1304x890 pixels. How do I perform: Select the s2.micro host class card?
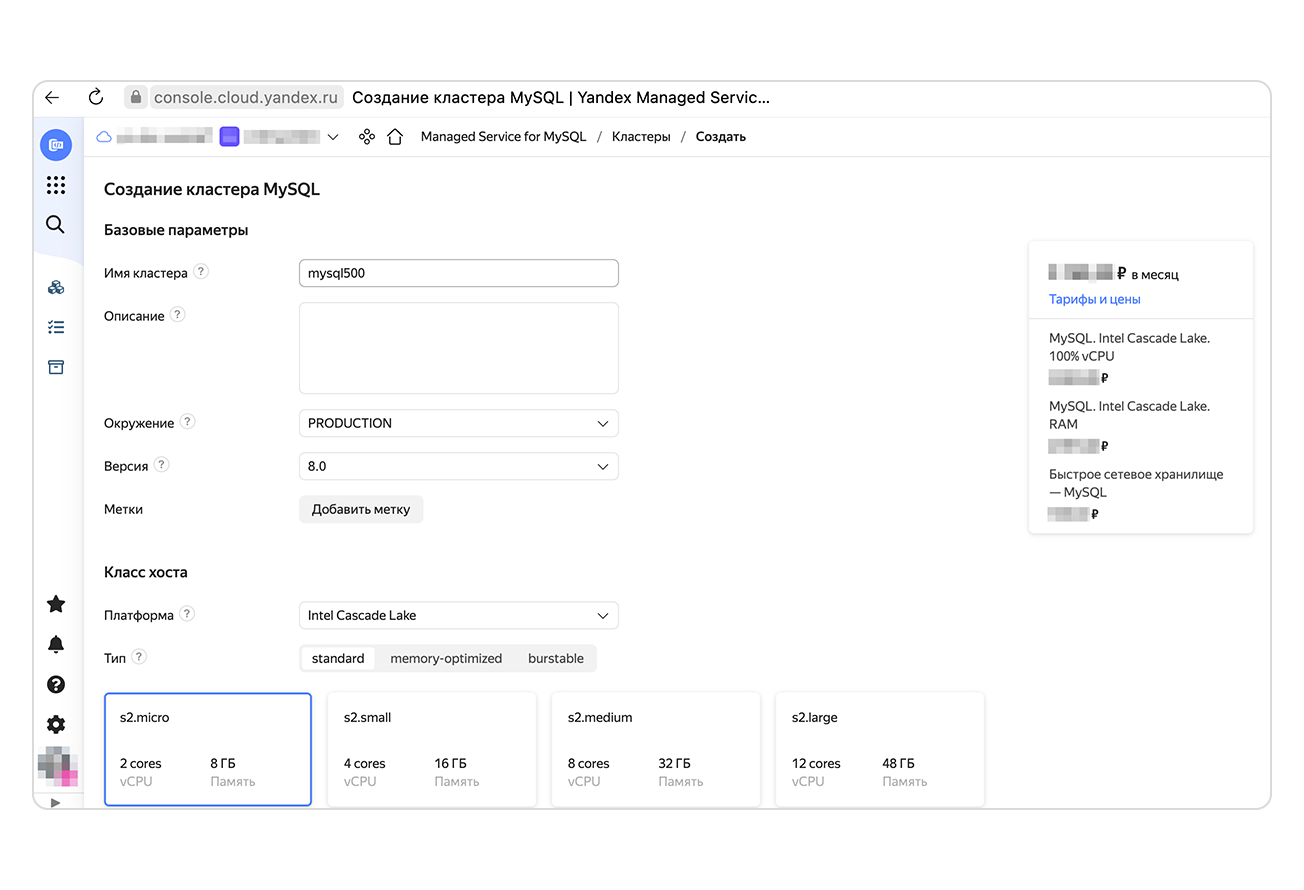(208, 750)
